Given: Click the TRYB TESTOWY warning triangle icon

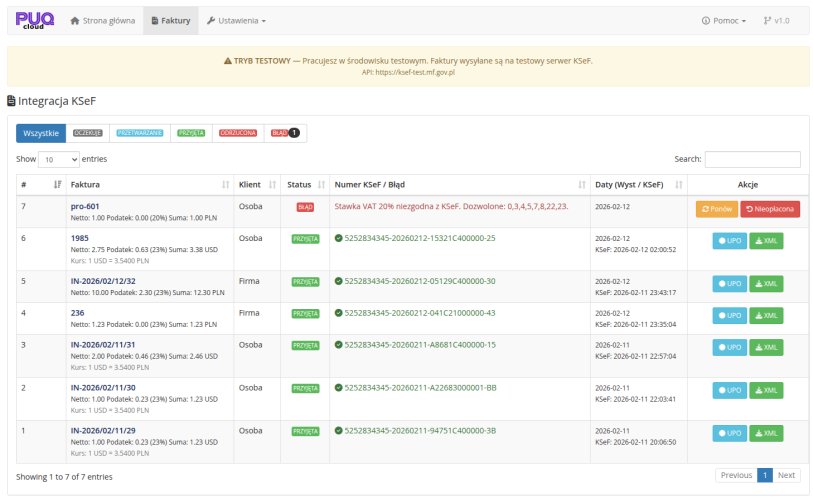Looking at the screenshot, I should tap(228, 61).
